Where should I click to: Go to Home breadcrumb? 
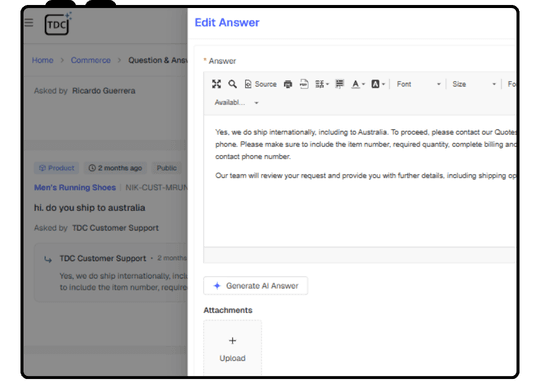point(43,60)
